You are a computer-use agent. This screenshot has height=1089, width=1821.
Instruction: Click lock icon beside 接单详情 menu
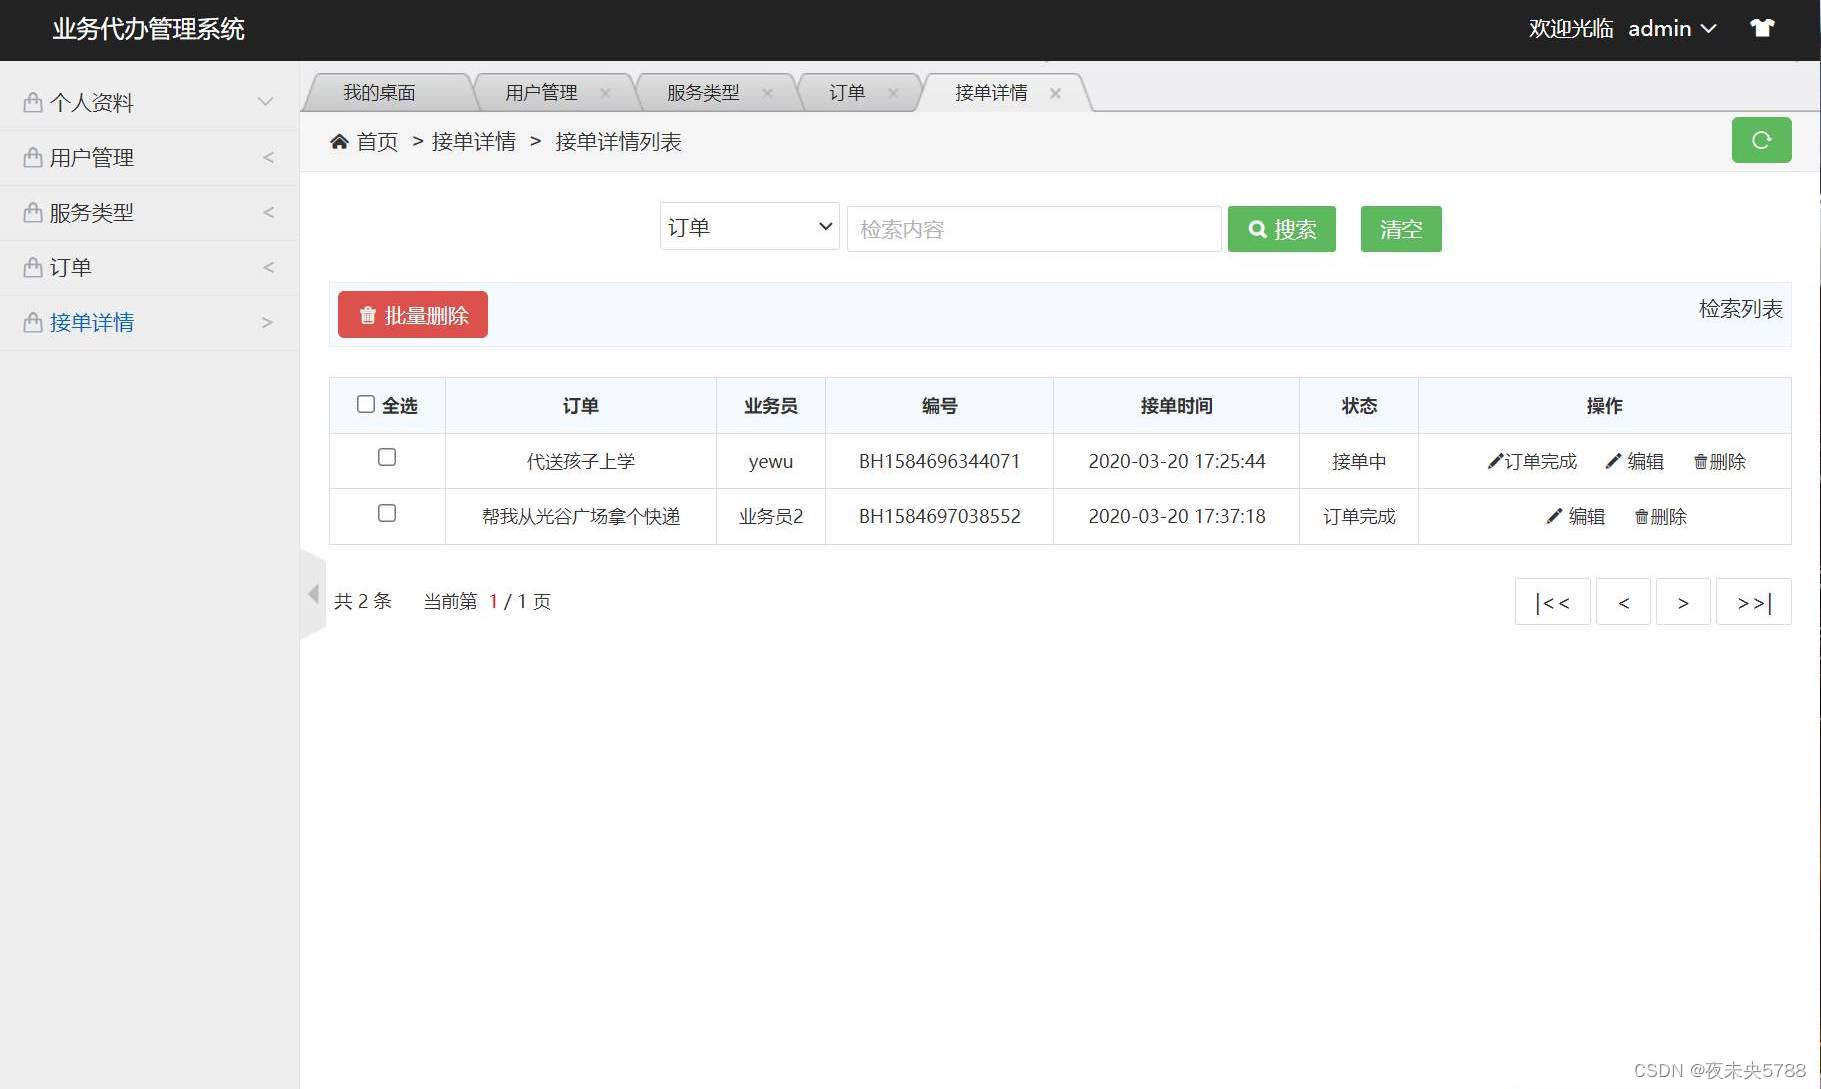click(33, 322)
